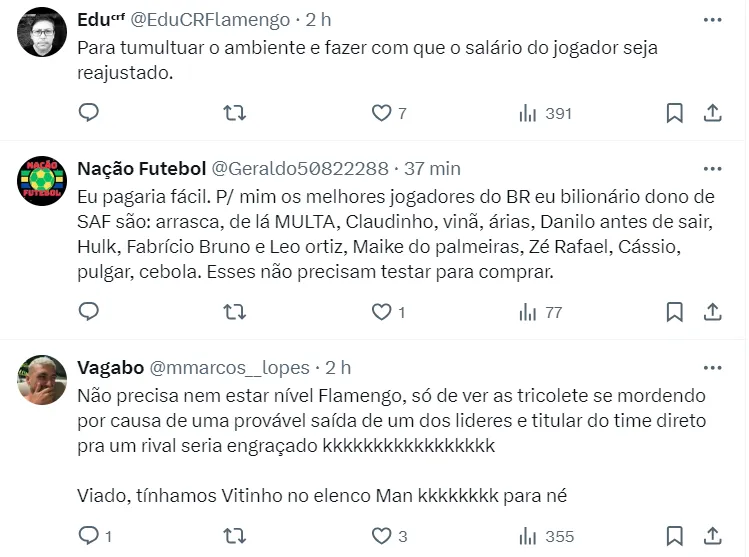This screenshot has width=749, height=557.
Task: Like the Nação Futebol tweet
Action: pyautogui.click(x=381, y=312)
